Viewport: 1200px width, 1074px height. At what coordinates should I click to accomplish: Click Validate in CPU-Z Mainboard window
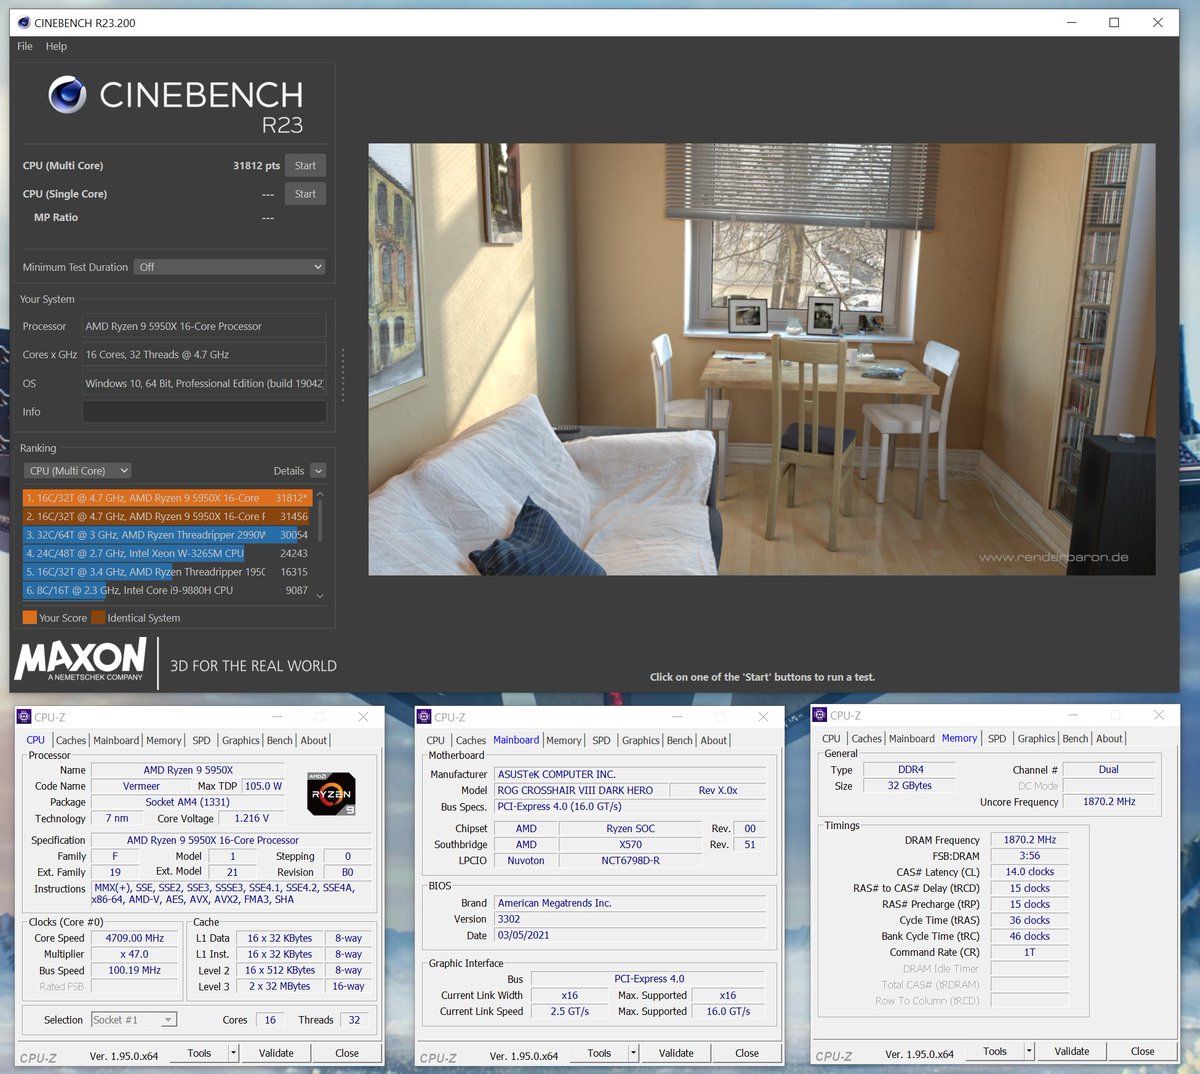pyautogui.click(x=676, y=1053)
